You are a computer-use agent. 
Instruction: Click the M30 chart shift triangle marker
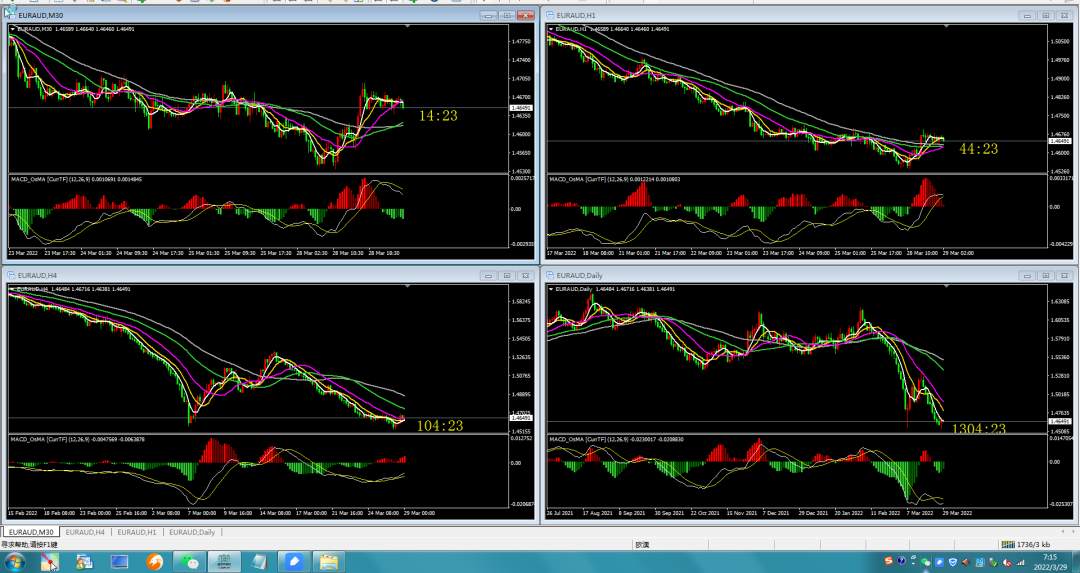(407, 26)
